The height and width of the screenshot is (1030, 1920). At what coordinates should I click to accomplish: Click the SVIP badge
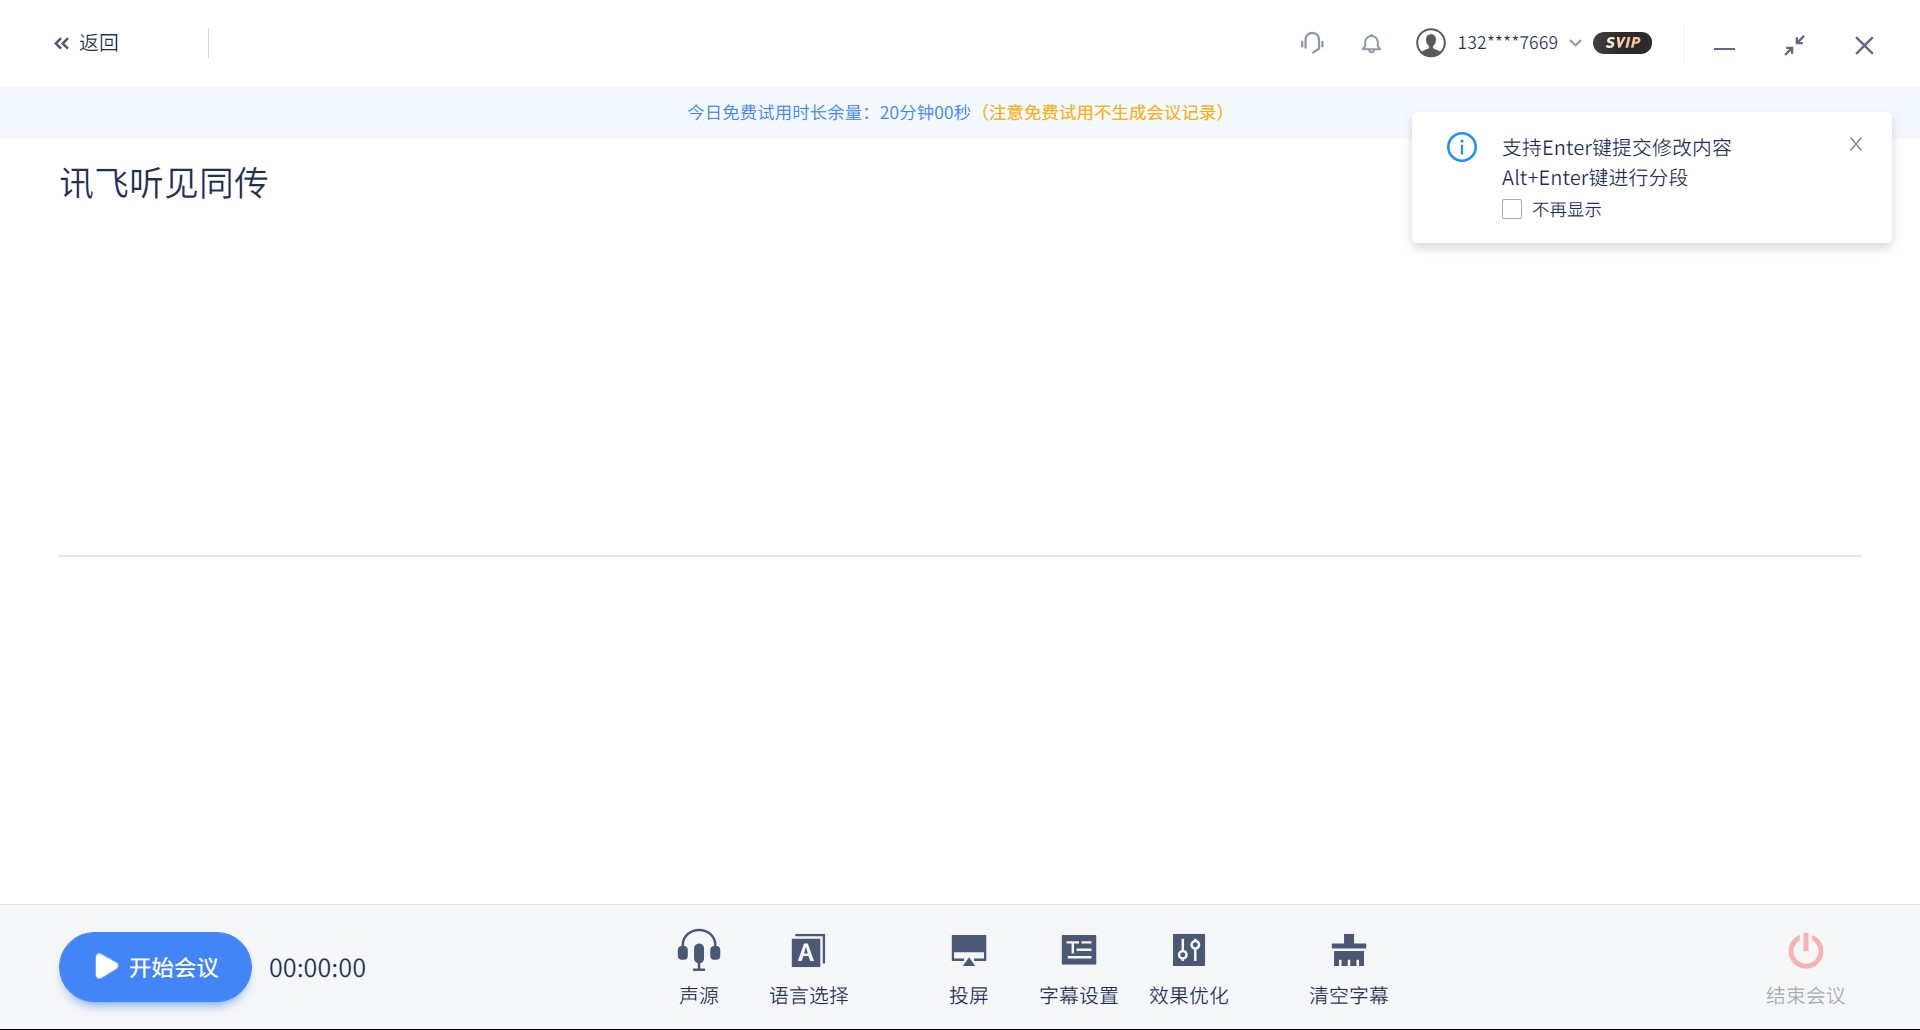coord(1622,43)
